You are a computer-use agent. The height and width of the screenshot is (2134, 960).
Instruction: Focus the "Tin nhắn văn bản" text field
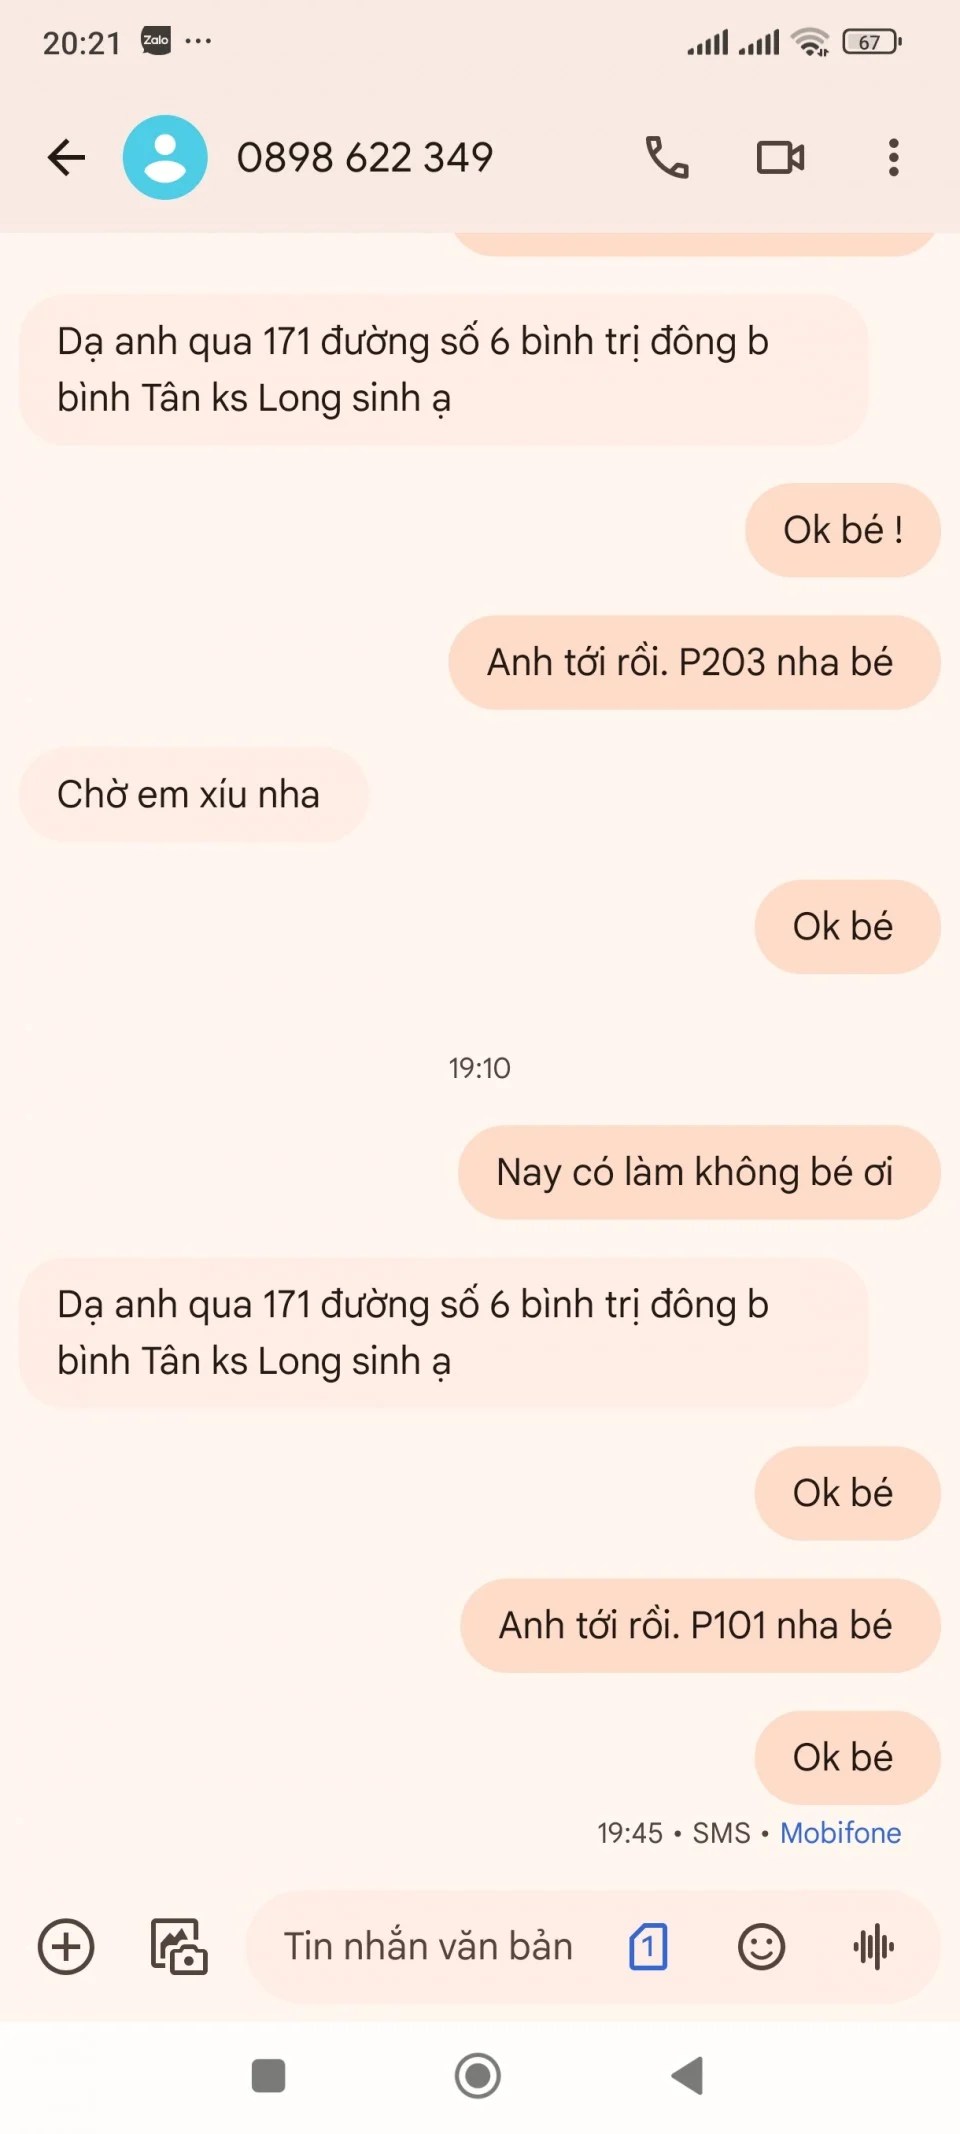(x=428, y=1946)
